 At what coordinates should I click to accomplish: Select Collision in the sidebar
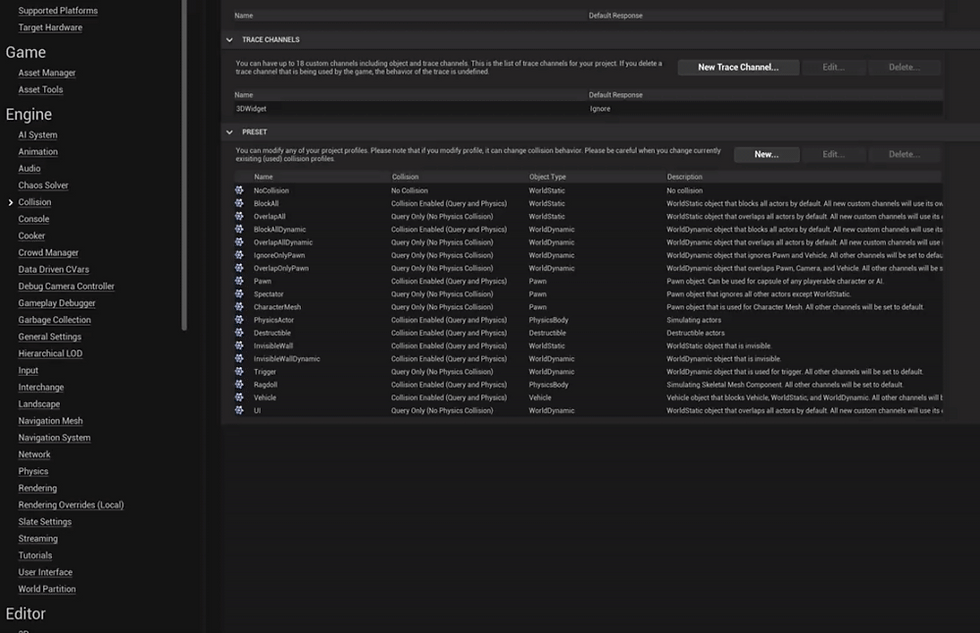tap(35, 202)
